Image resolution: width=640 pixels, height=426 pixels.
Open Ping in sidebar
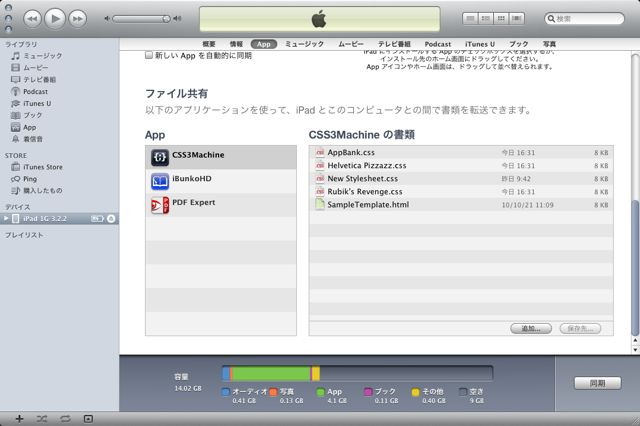pyautogui.click(x=30, y=179)
